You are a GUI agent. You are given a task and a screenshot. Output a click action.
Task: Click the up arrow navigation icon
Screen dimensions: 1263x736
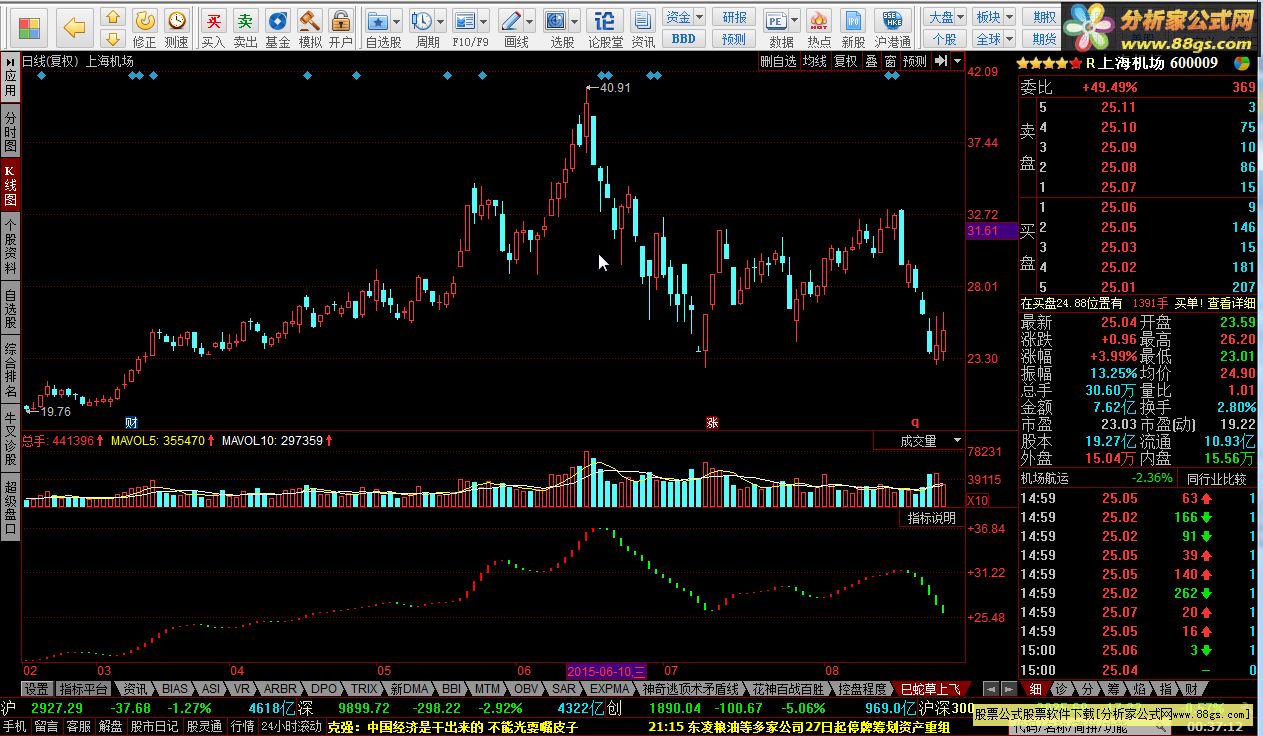(113, 17)
